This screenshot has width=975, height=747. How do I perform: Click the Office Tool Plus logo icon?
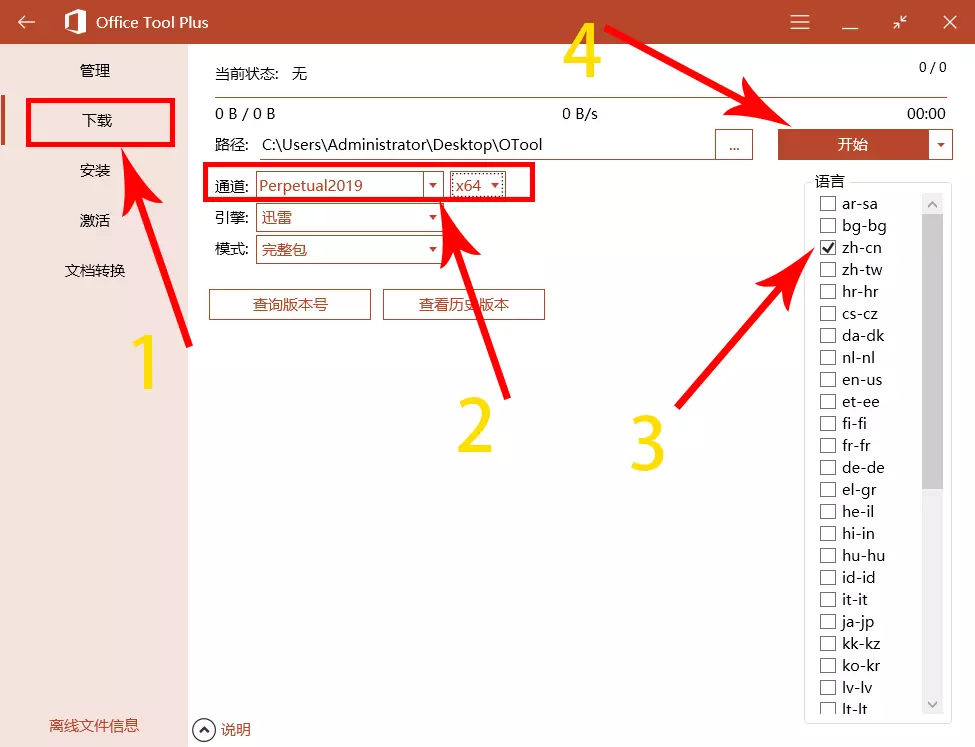point(75,22)
